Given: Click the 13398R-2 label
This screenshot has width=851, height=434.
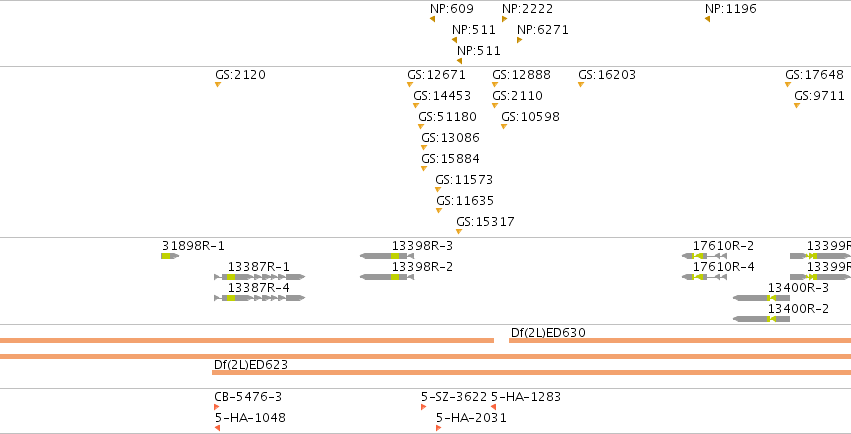Looking at the screenshot, I should [x=422, y=267].
